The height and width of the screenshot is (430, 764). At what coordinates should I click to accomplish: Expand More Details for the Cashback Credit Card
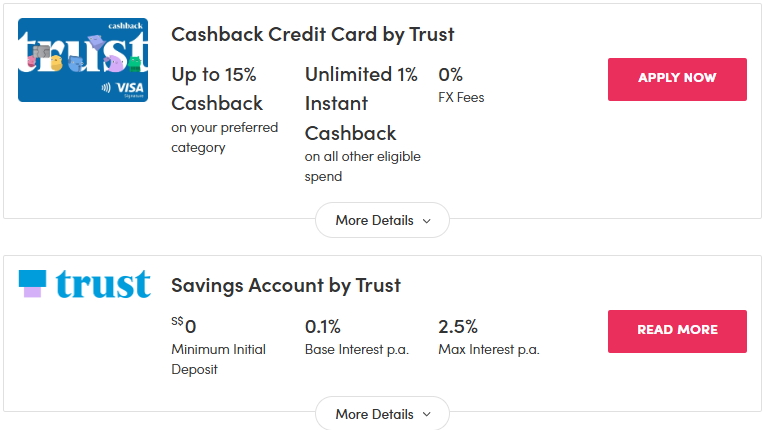coord(382,220)
